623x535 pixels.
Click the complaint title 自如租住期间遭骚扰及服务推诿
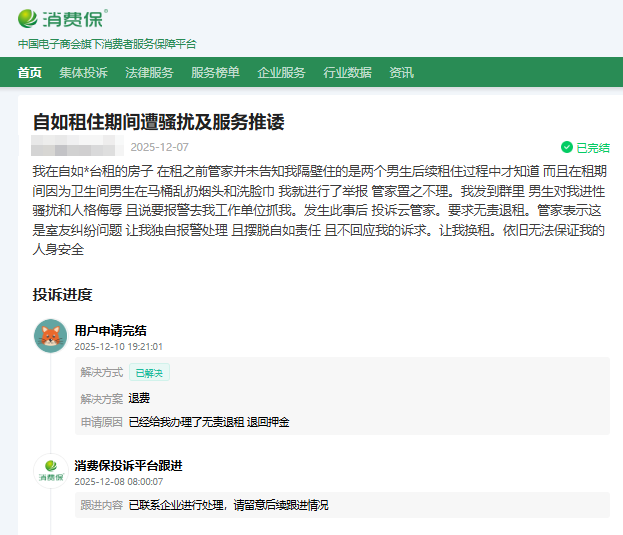pos(159,122)
